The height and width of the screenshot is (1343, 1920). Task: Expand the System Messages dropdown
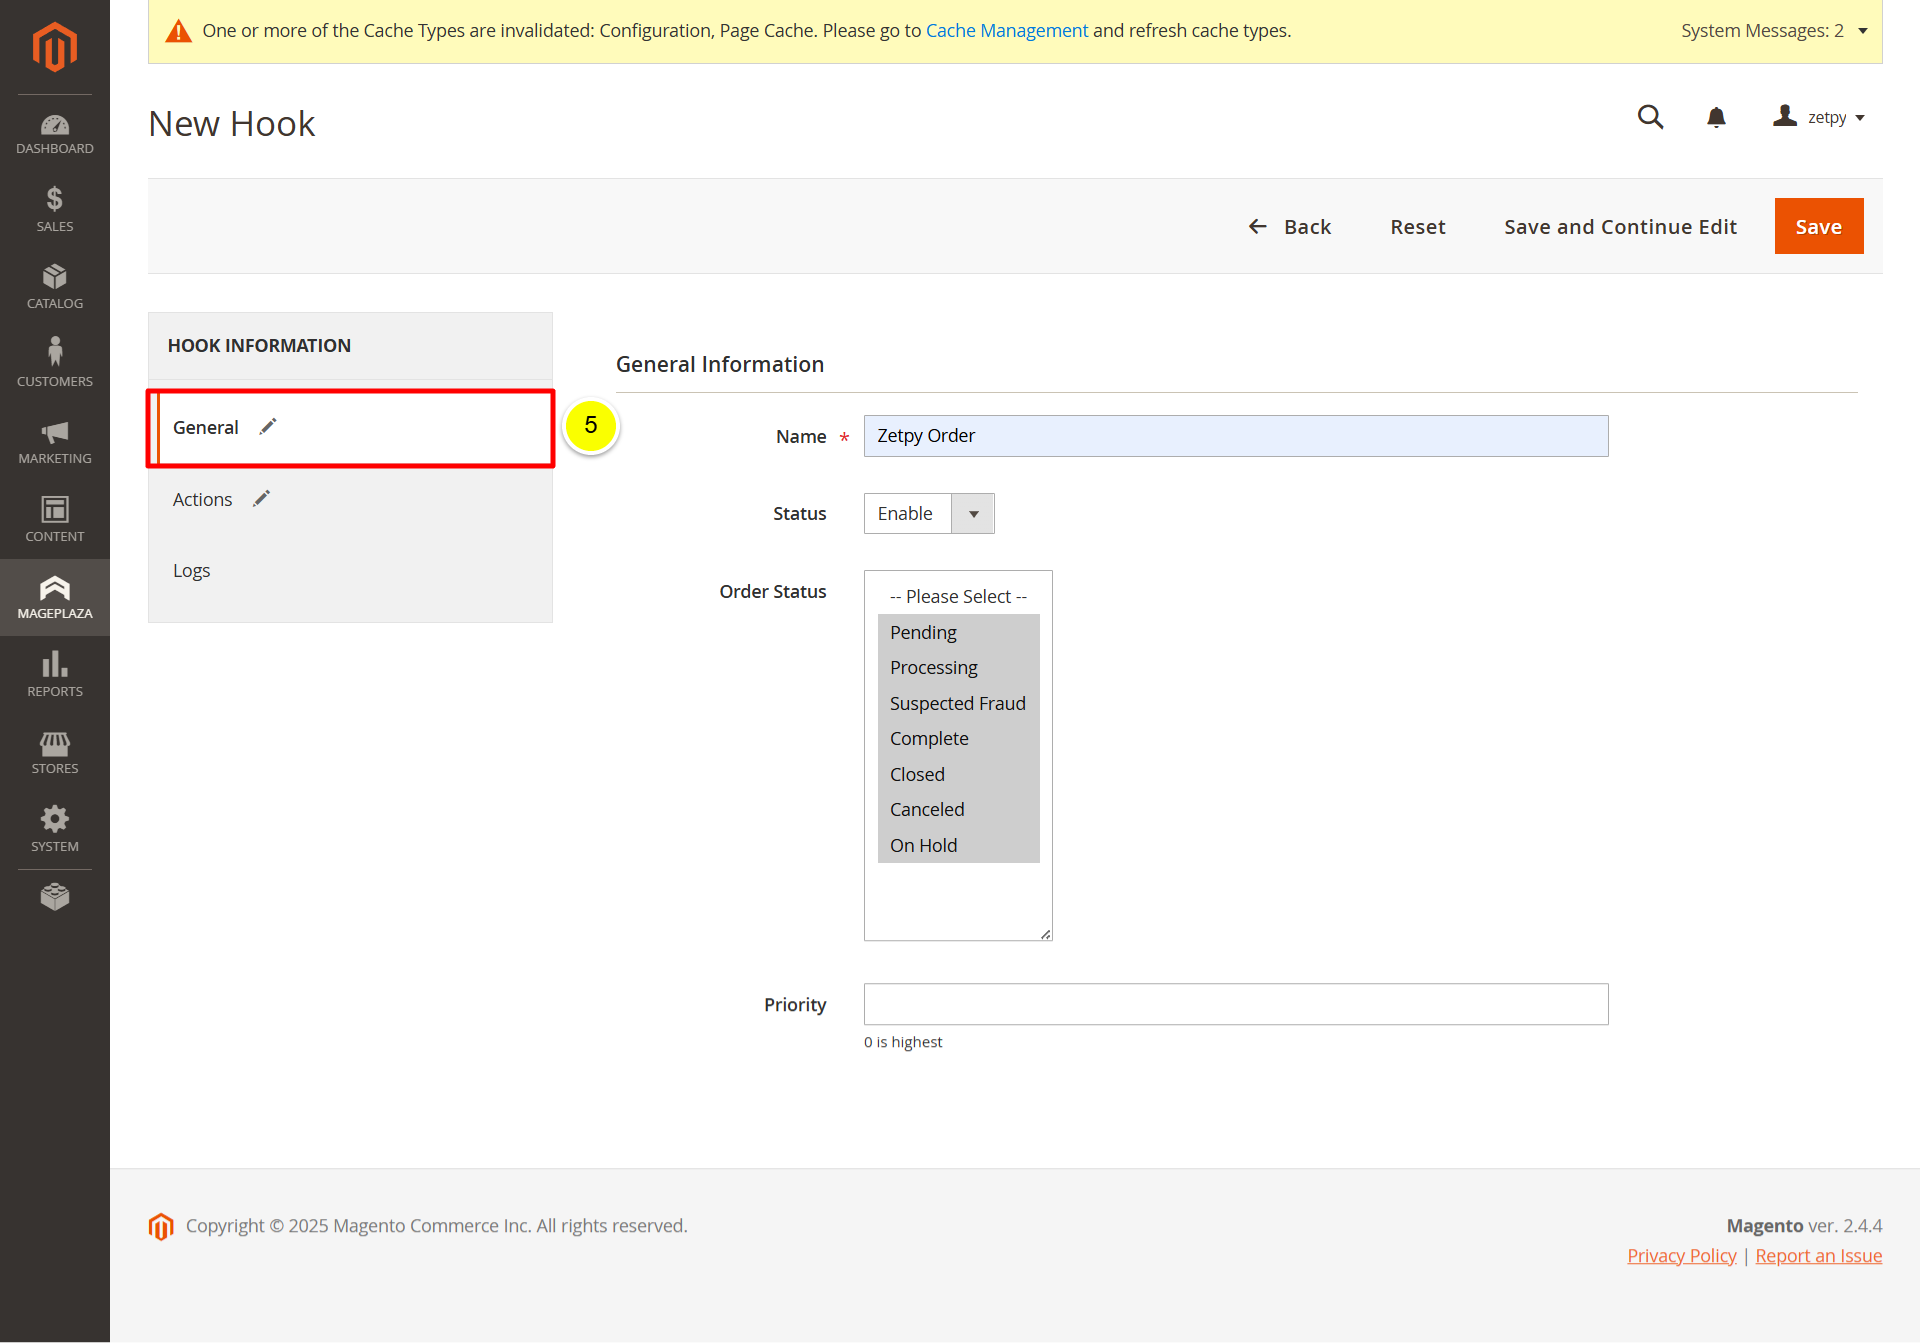(x=1773, y=31)
